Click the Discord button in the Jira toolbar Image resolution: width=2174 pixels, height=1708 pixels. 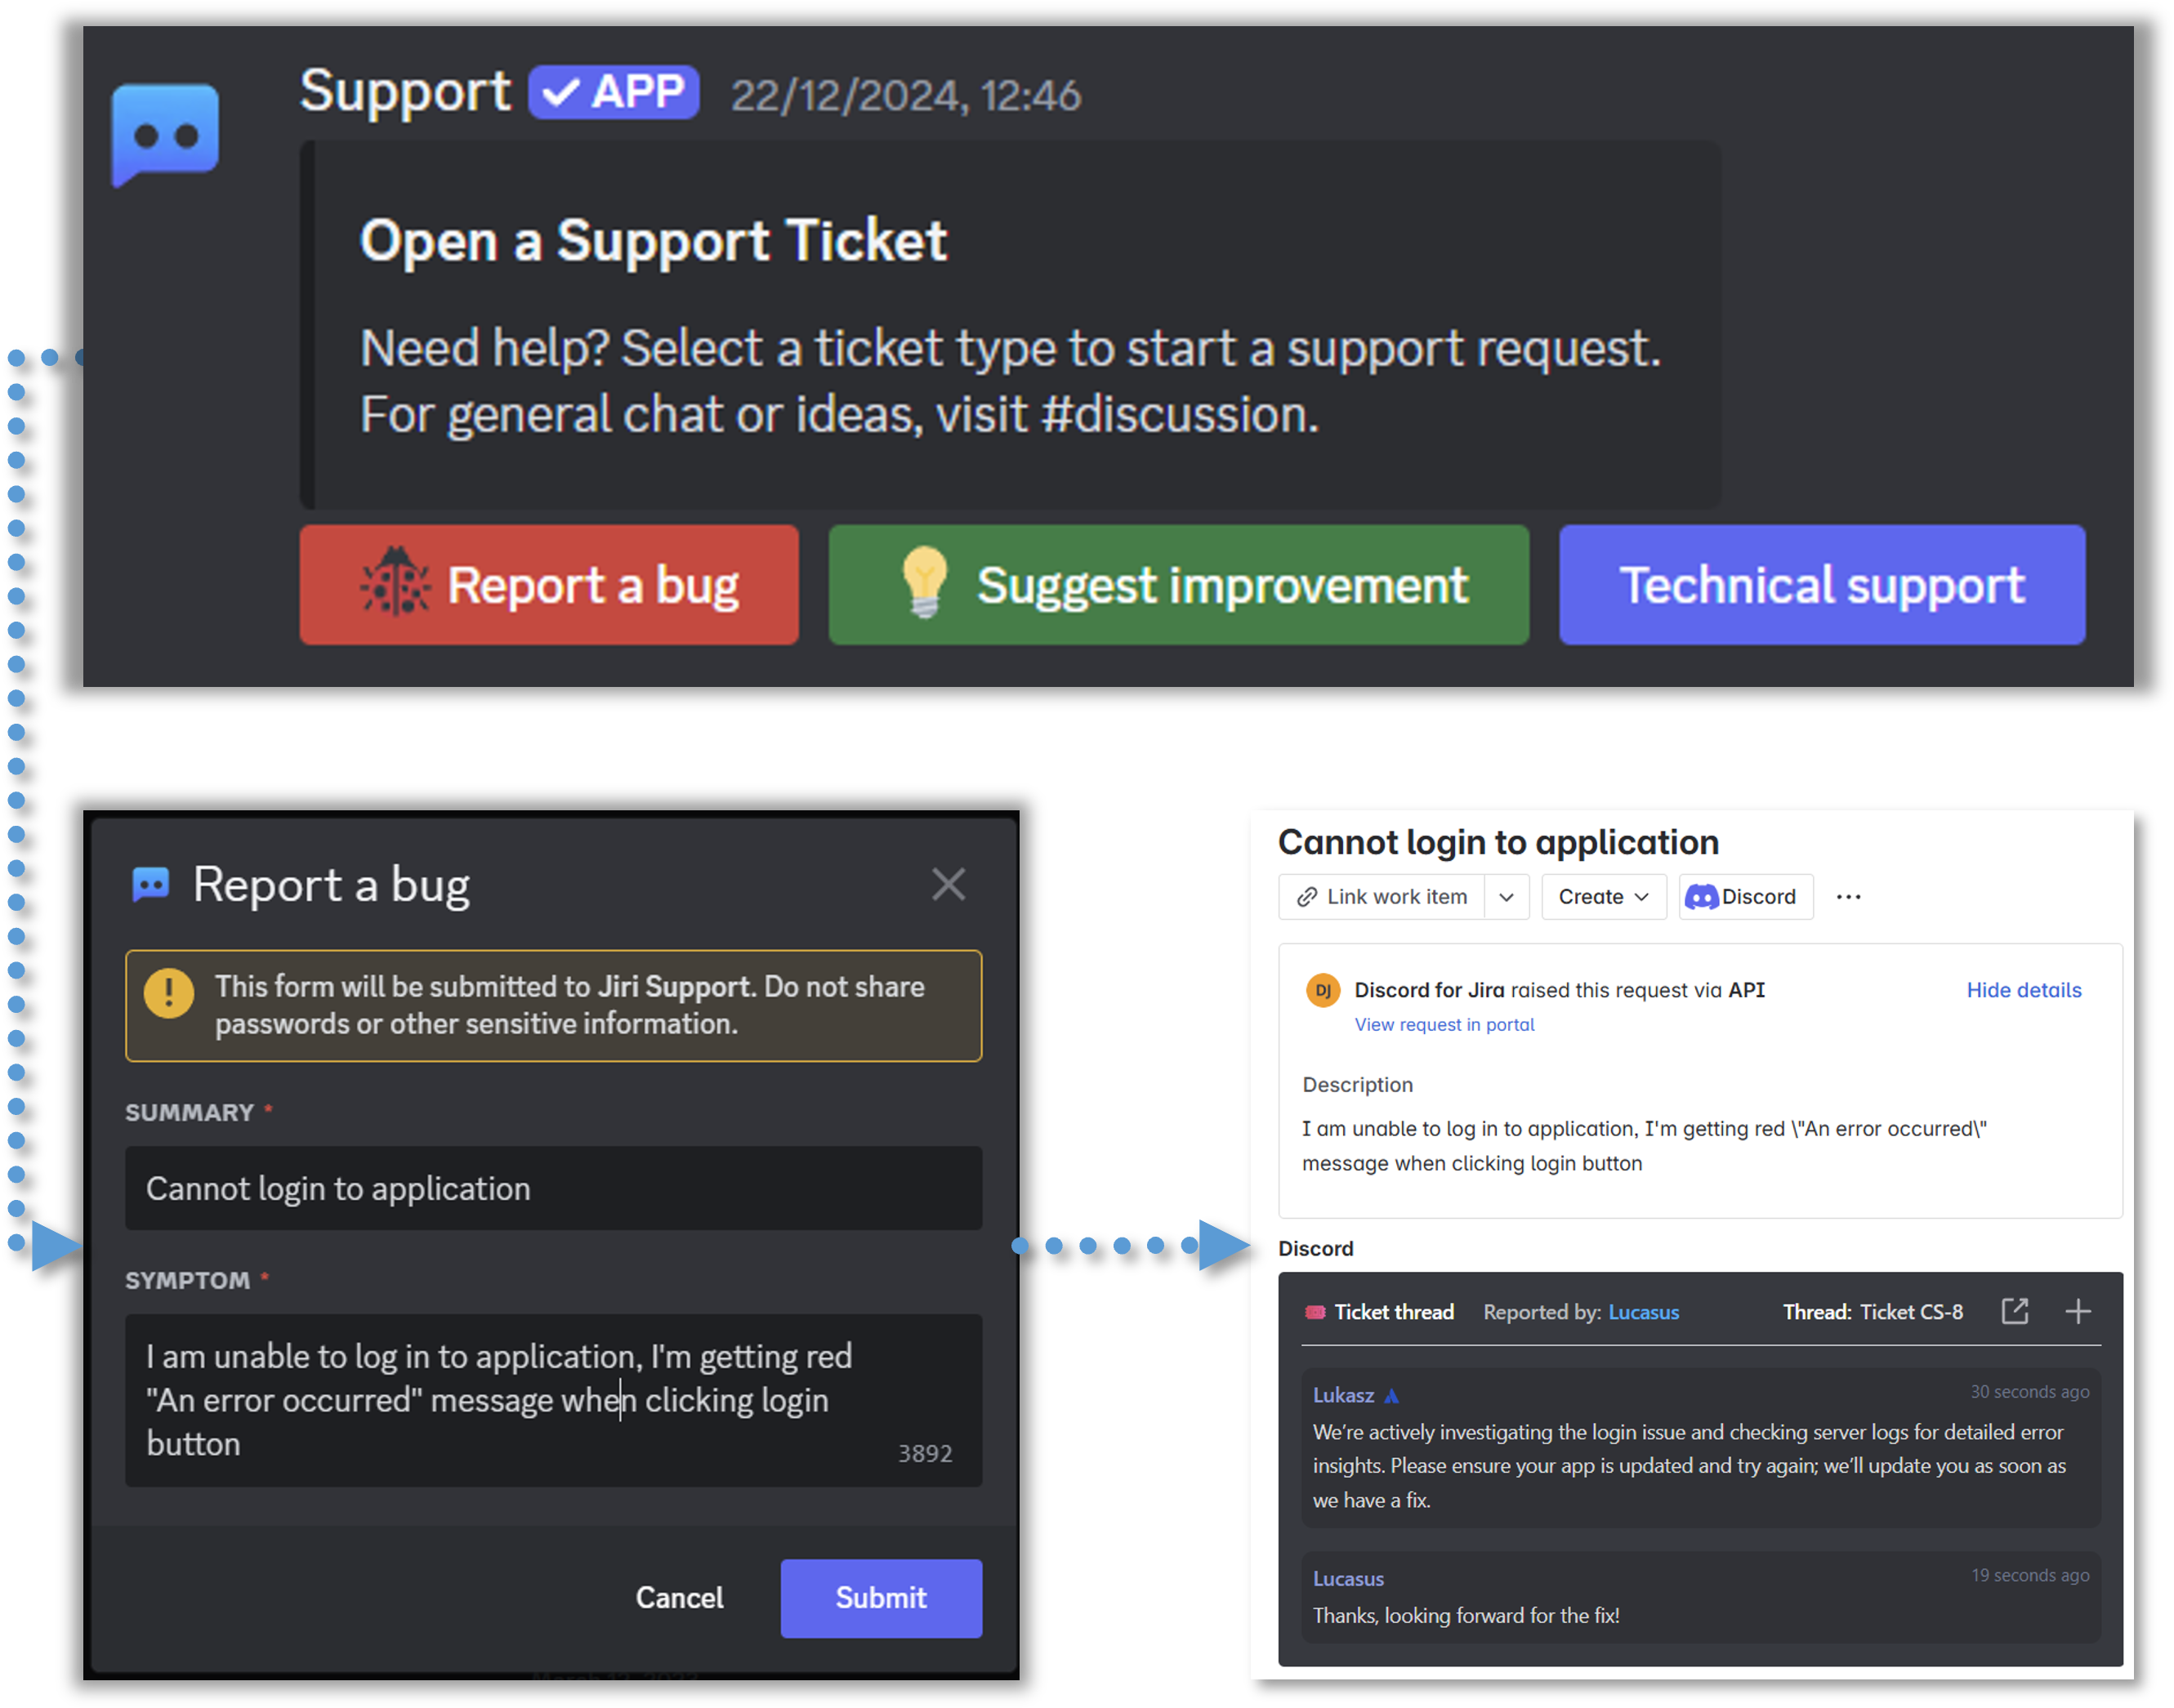point(1746,897)
